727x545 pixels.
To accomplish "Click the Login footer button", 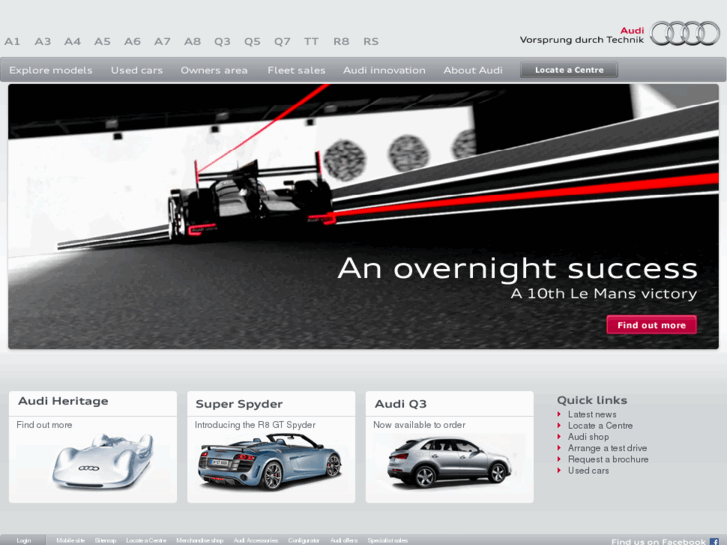I will (23, 540).
